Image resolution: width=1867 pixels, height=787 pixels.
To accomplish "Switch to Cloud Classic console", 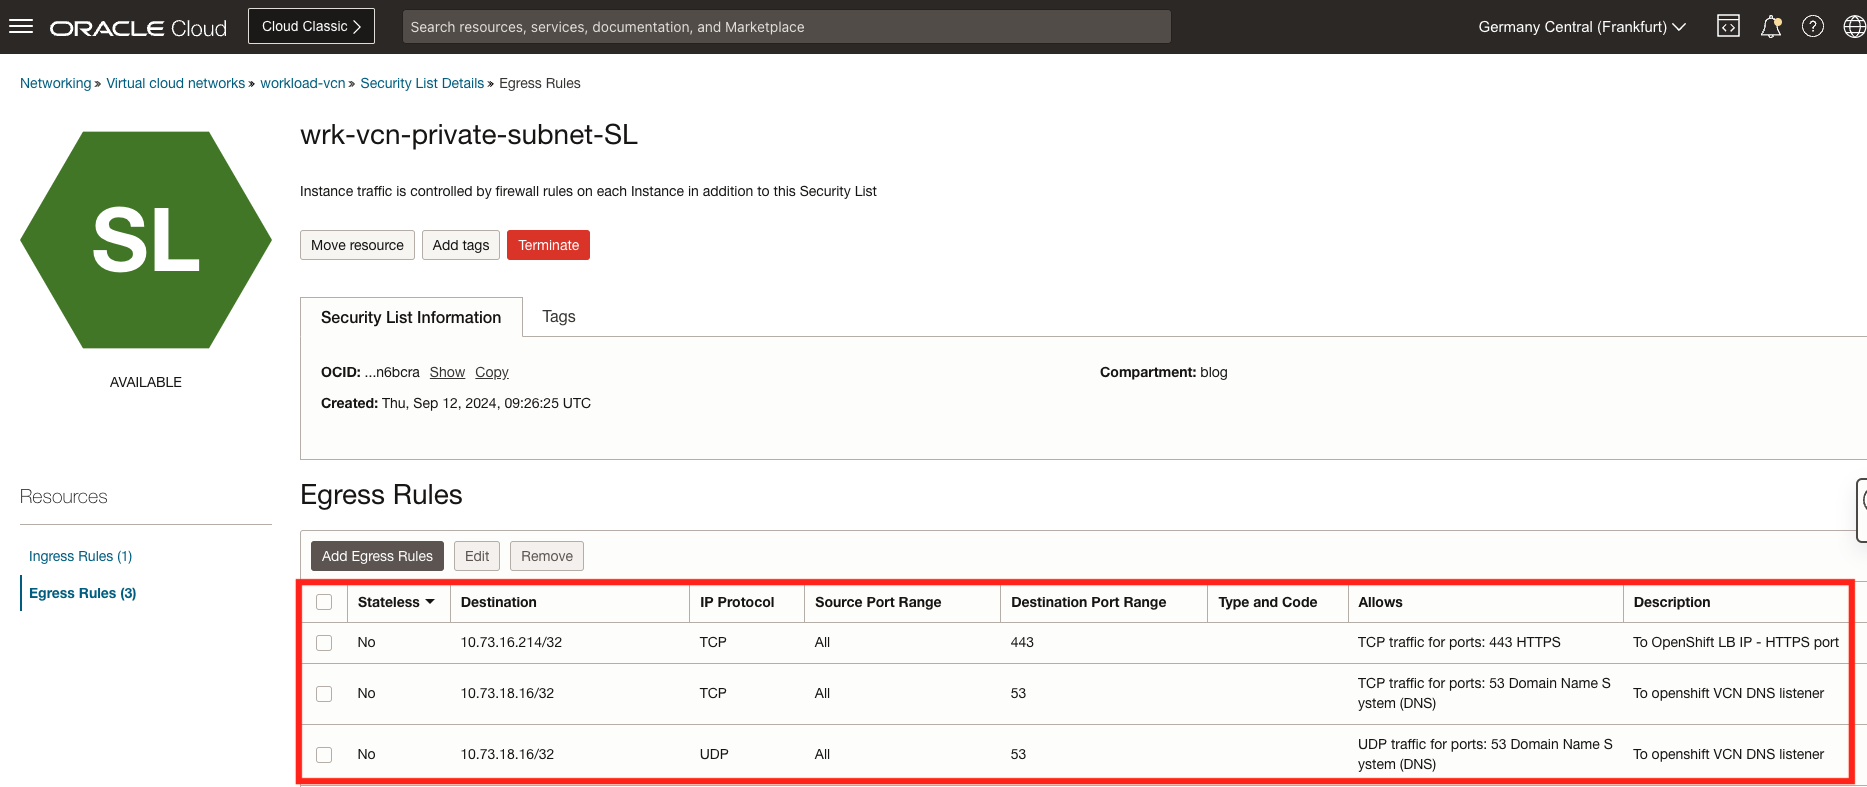I will tap(311, 26).
